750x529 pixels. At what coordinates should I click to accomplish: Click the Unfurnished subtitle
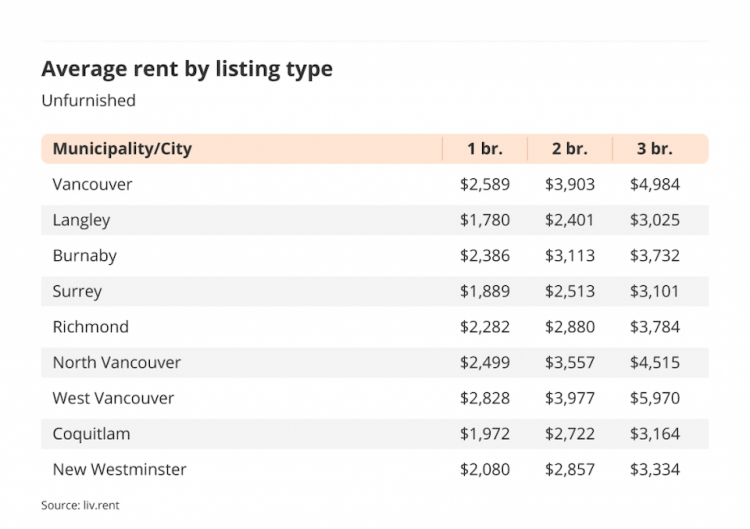coord(88,100)
